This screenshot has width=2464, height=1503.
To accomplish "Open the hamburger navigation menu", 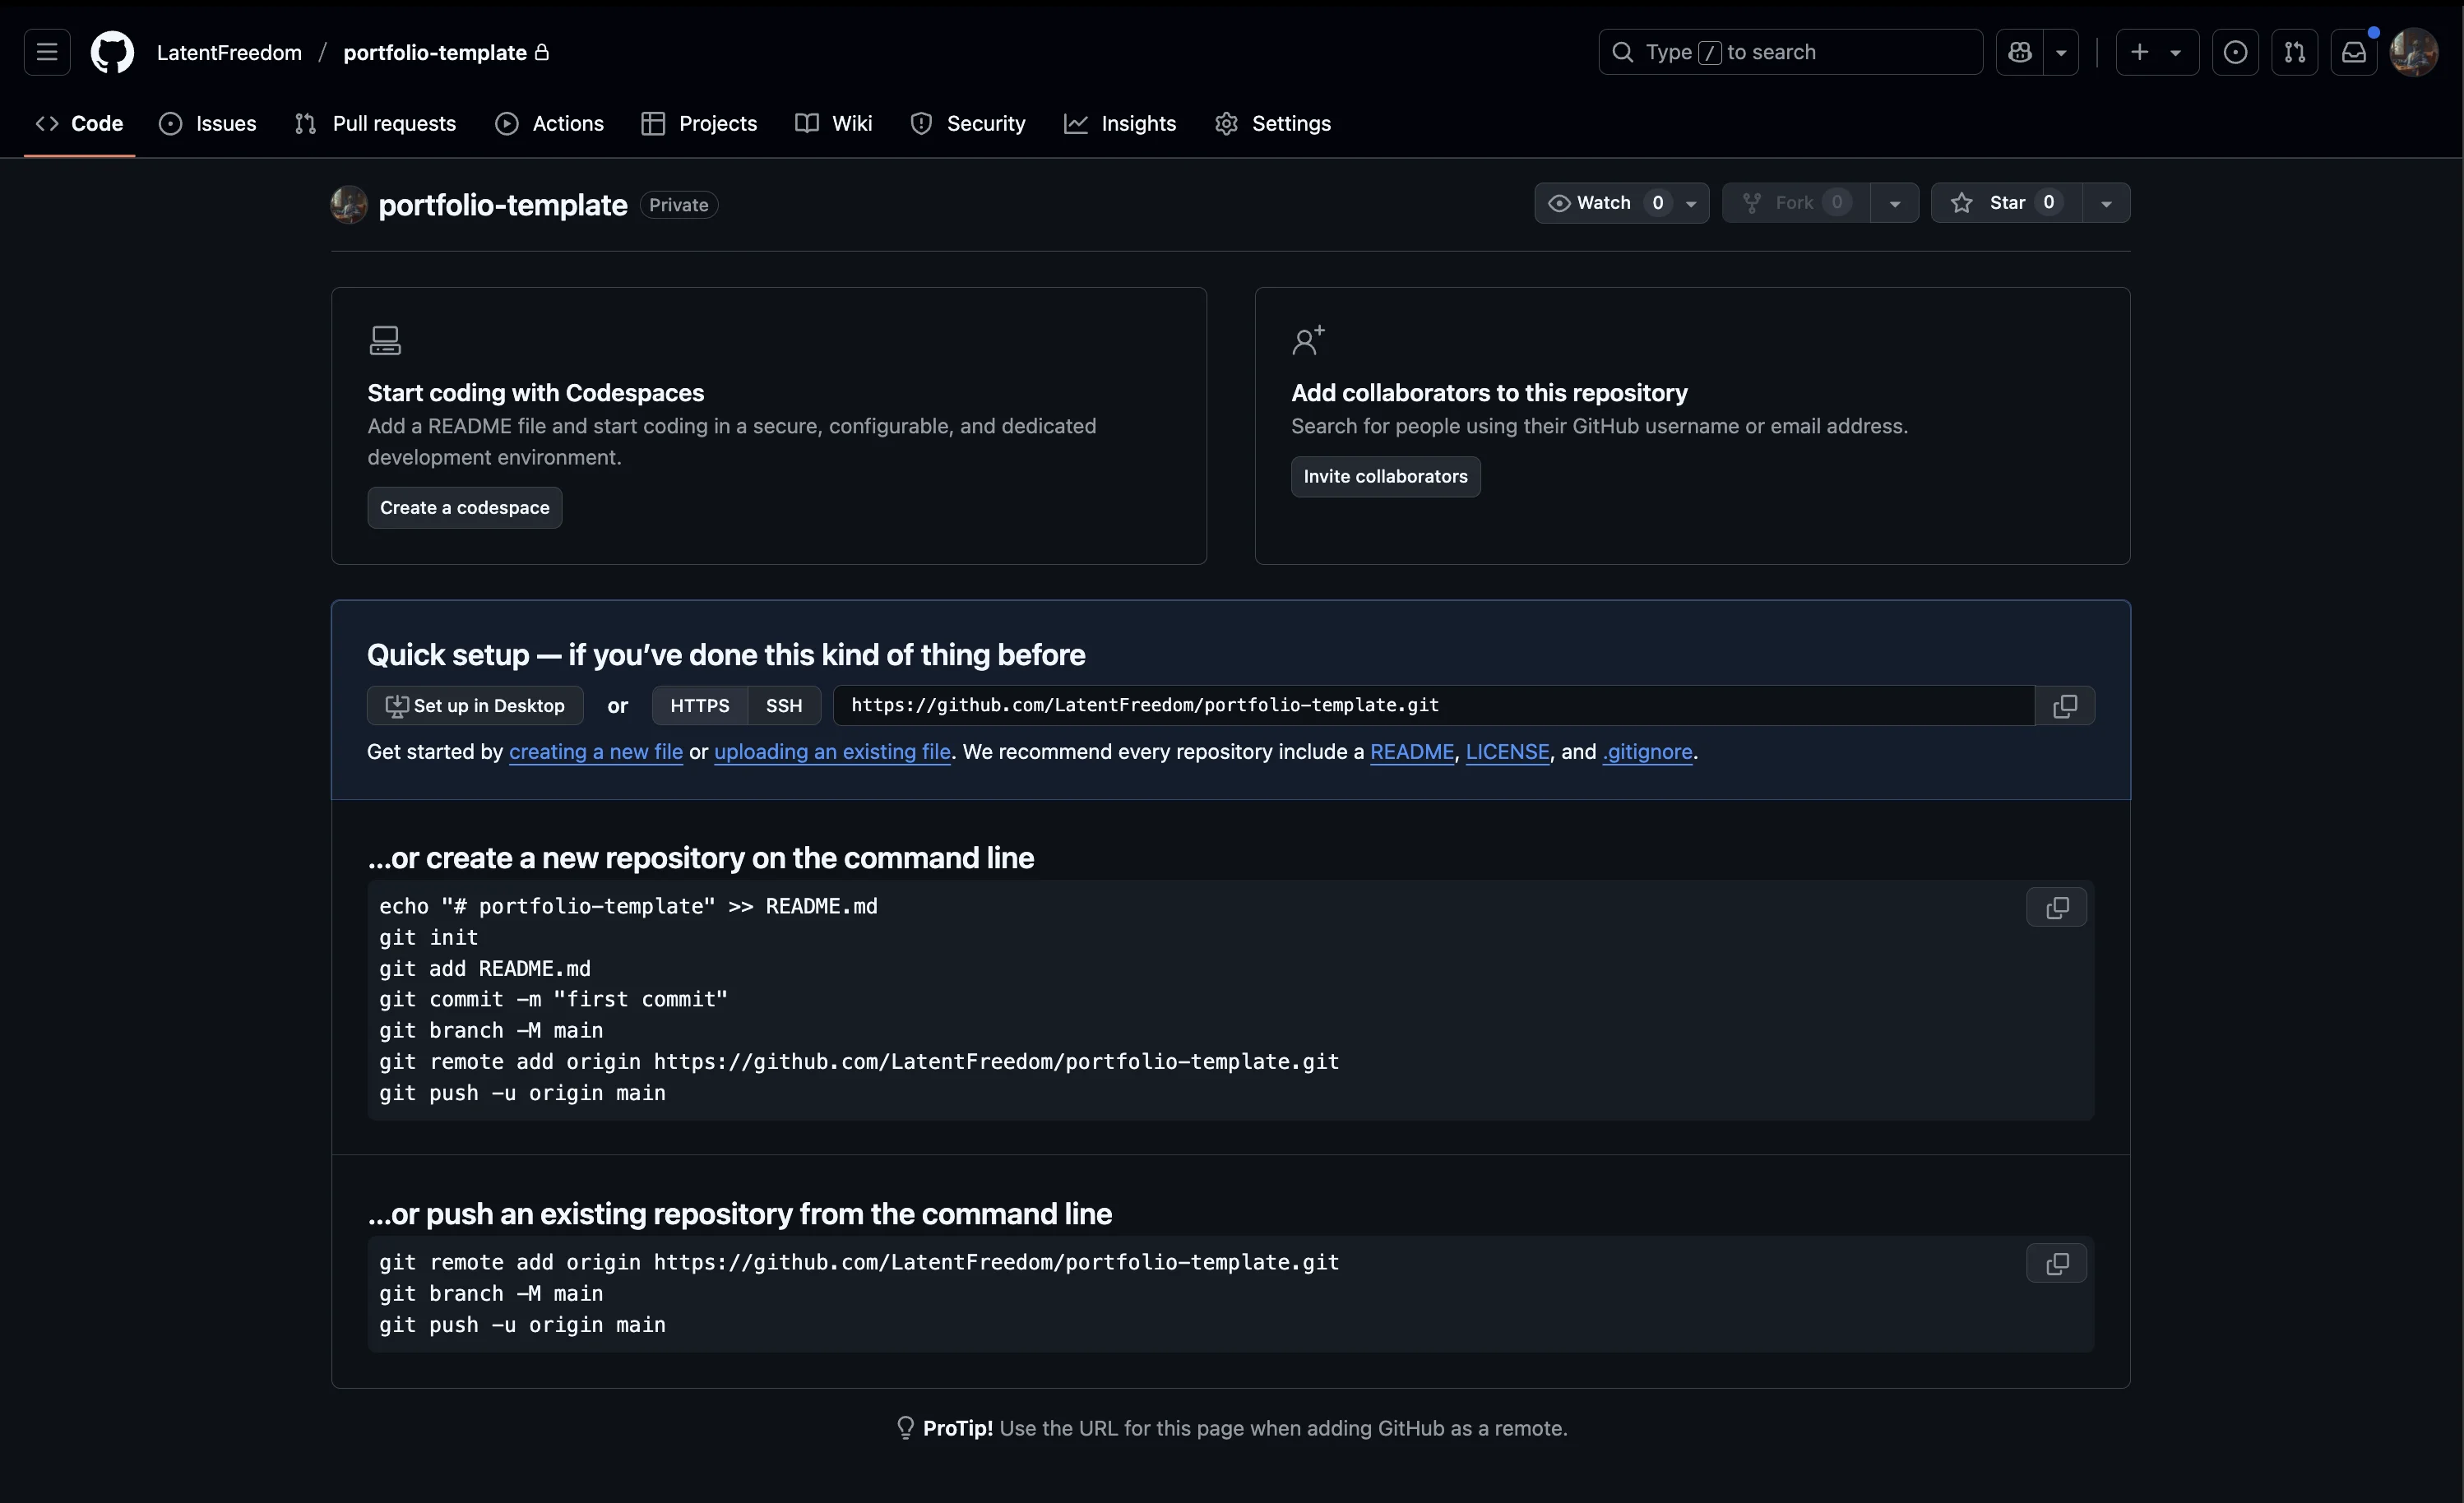I will tap(46, 52).
